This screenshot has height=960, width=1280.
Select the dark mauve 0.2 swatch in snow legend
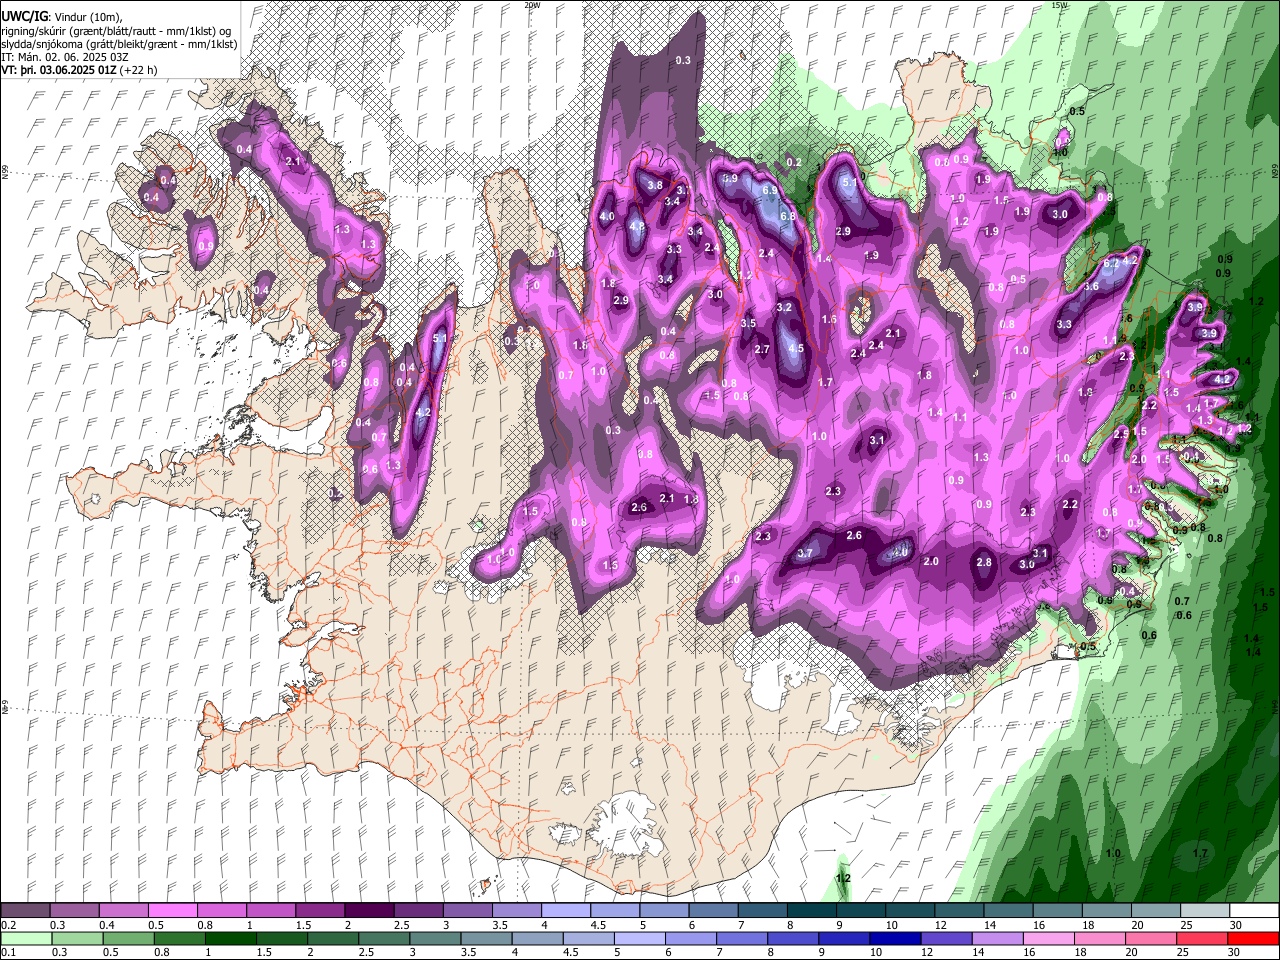coord(25,911)
